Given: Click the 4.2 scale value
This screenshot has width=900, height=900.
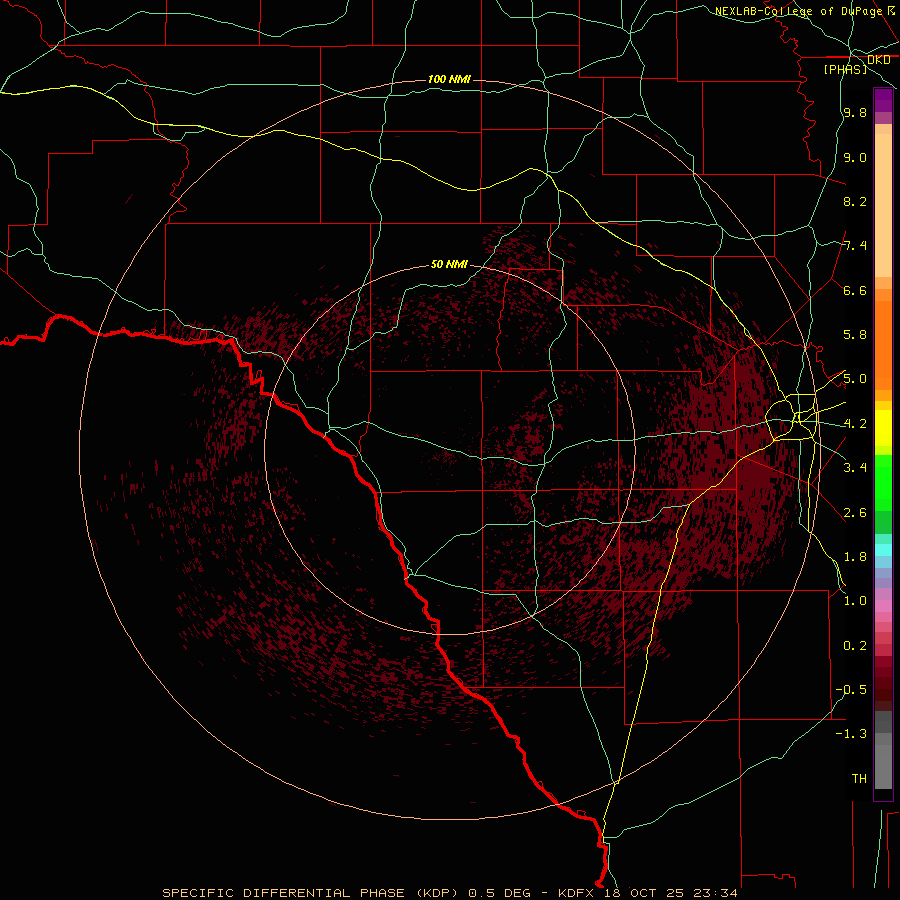Looking at the screenshot, I should (855, 424).
